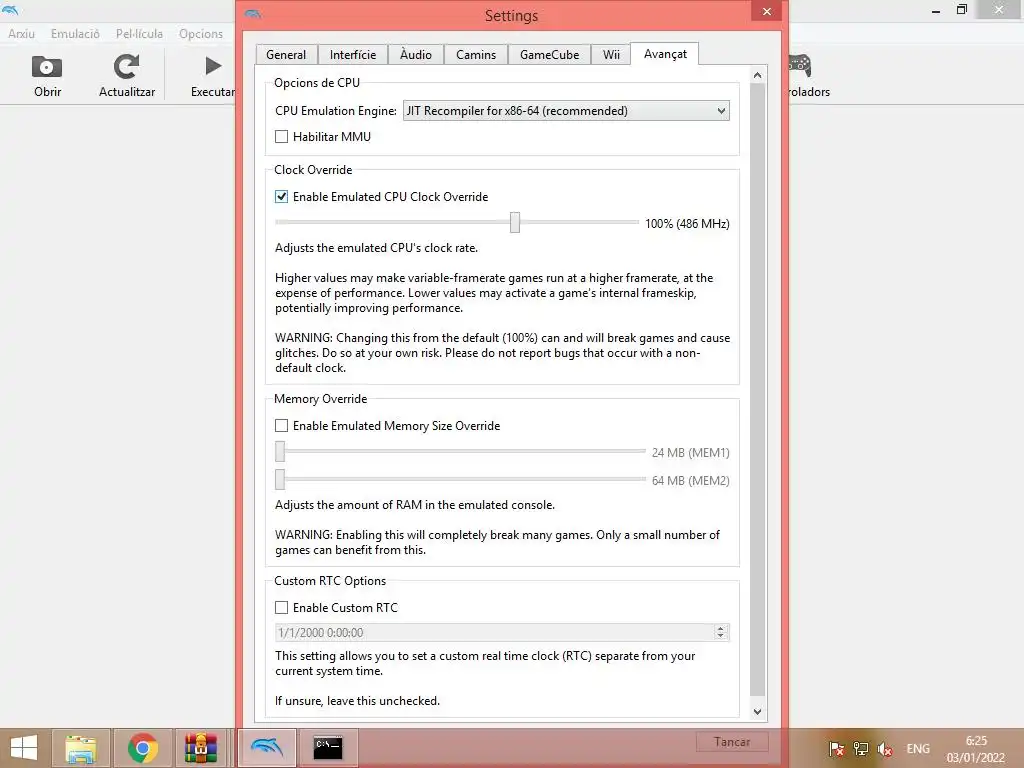This screenshot has width=1024, height=768.
Task: Click the taskbar clock showing 6:25
Action: [976, 748]
